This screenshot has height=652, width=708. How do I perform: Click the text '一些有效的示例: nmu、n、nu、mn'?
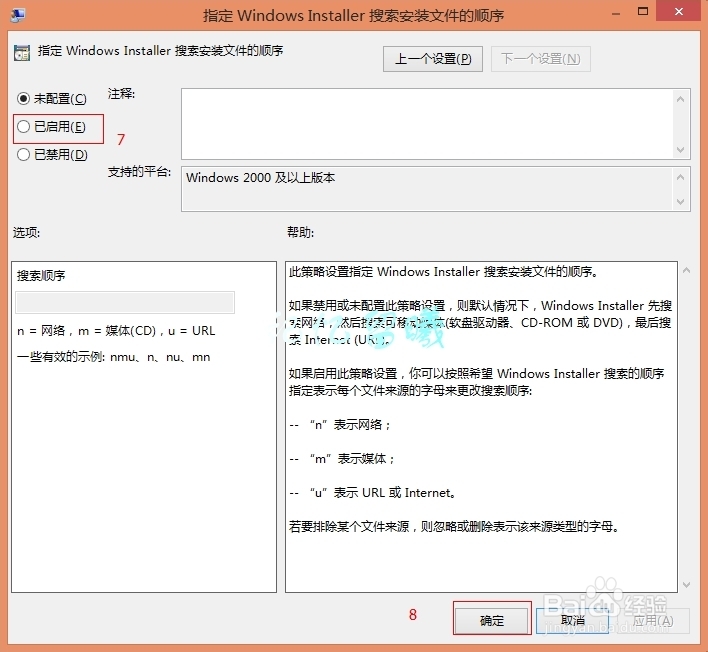pyautogui.click(x=113, y=357)
